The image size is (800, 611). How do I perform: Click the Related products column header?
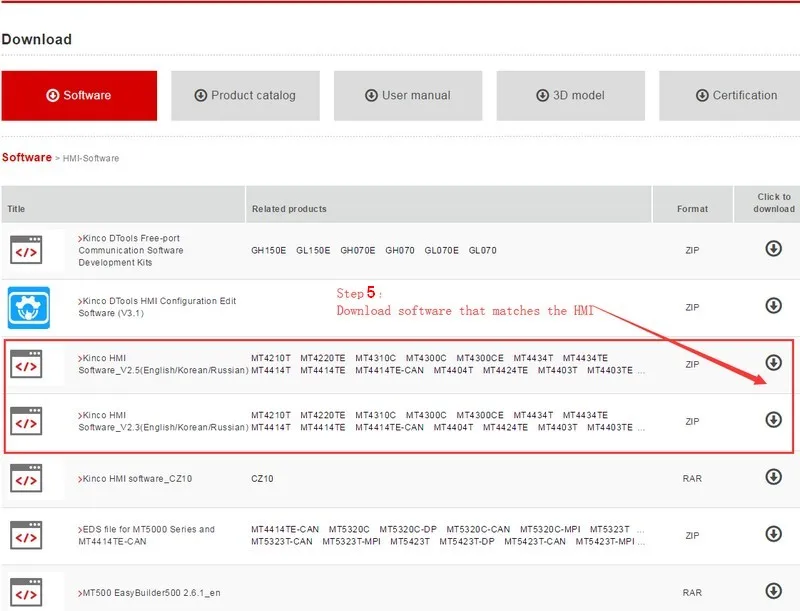coord(448,205)
